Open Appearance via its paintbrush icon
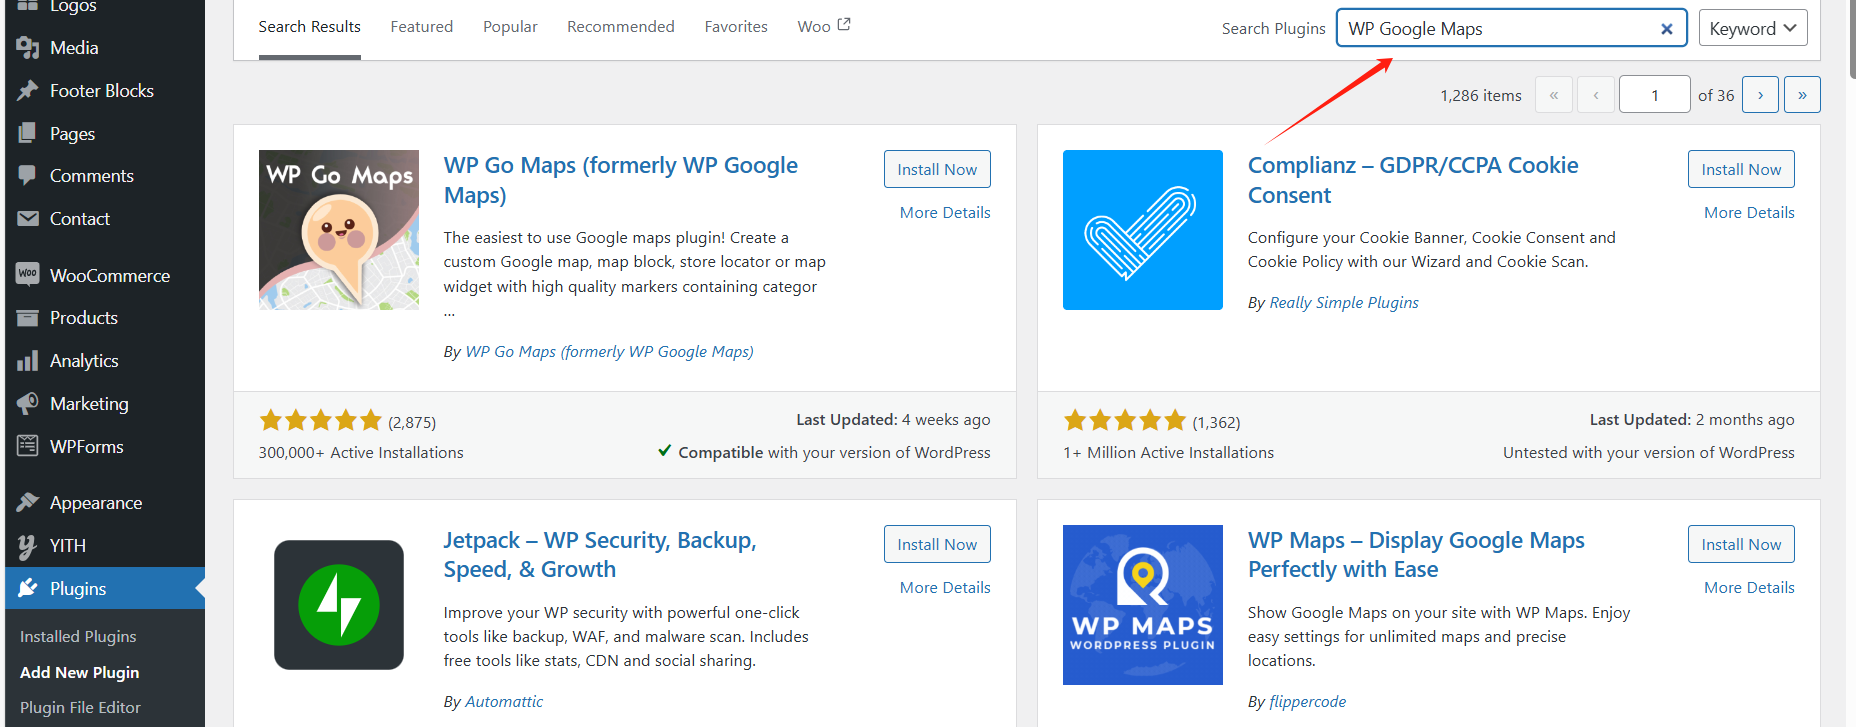The width and height of the screenshot is (1856, 727). tap(27, 502)
